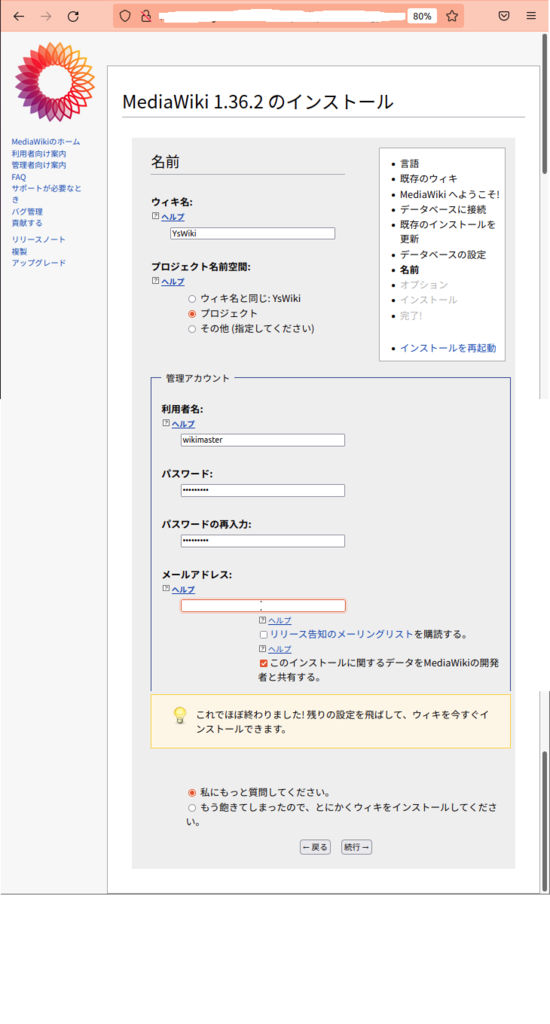
Task: Bookmark this page with the star icon
Action: (x=452, y=16)
